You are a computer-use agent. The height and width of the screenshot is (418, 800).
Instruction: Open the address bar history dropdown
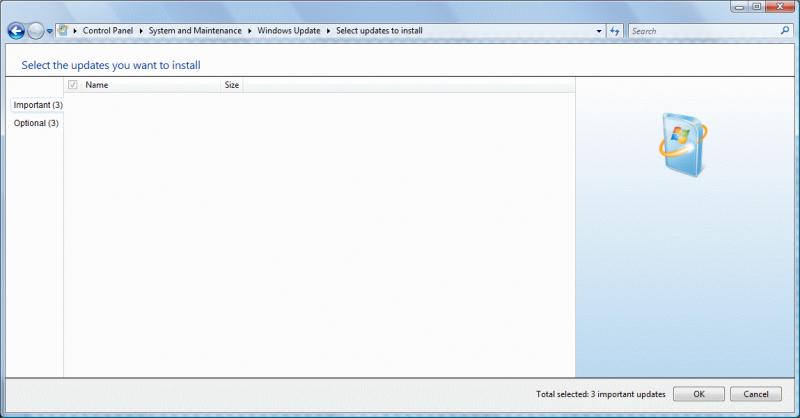tap(599, 31)
